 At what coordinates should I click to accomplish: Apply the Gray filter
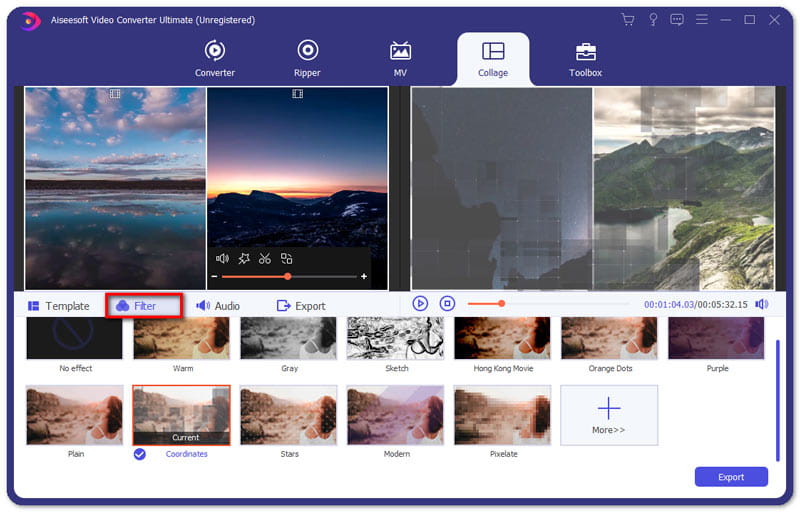coord(288,338)
